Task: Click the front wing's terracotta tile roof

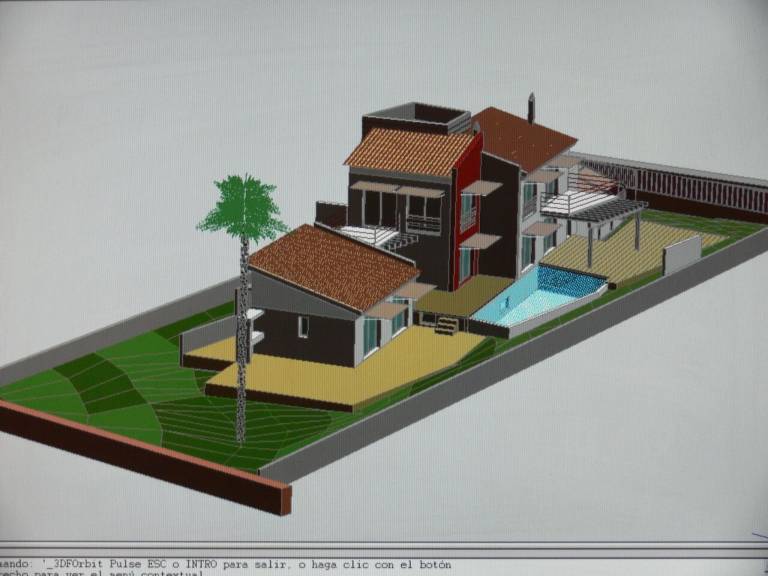Action: click(x=330, y=264)
